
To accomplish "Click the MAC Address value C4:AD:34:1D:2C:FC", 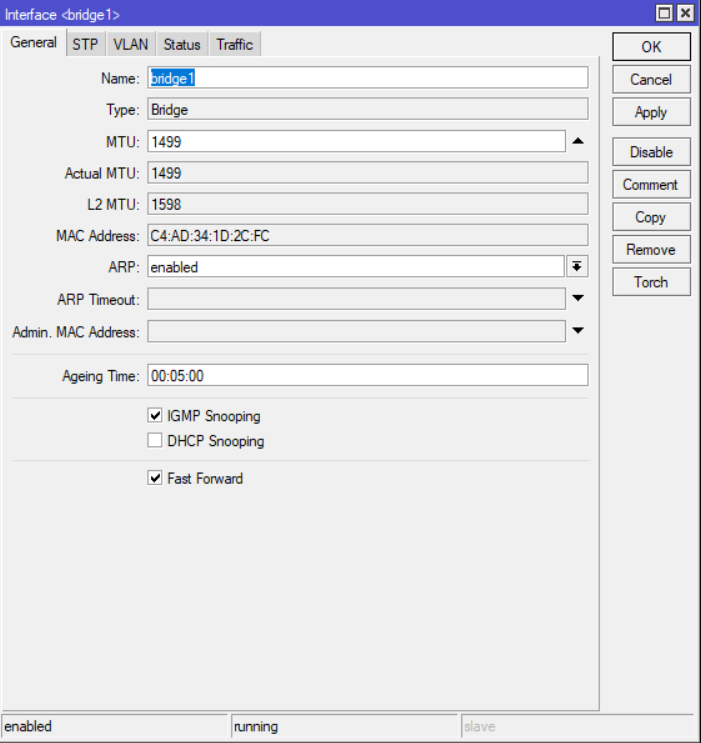I will click(x=368, y=236).
